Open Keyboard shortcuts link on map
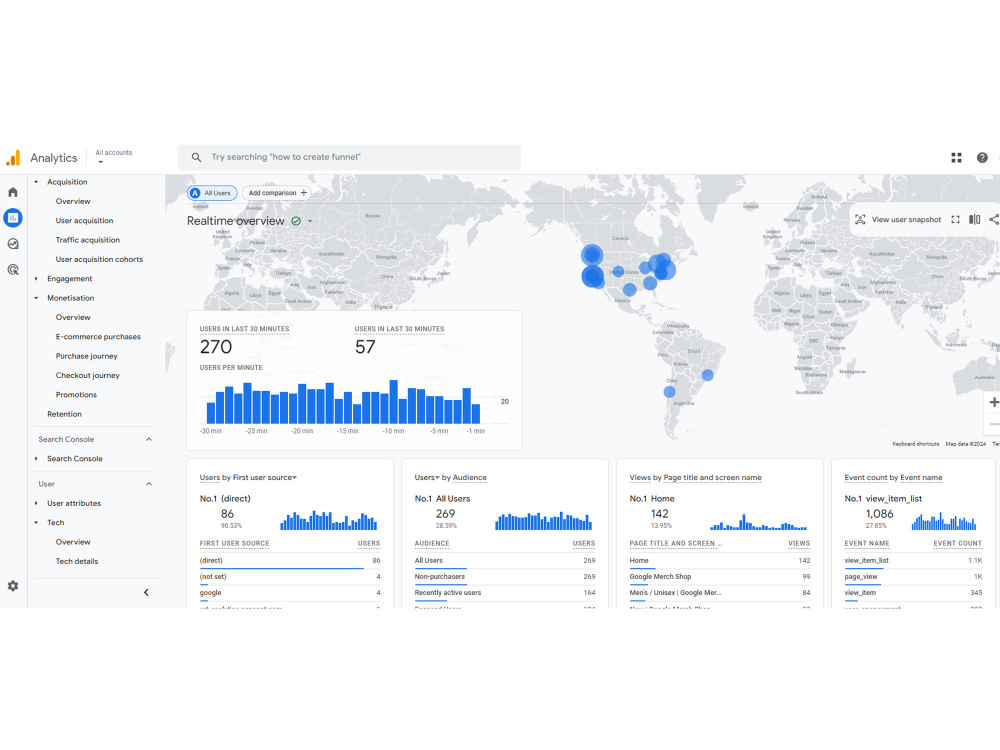Image resolution: width=1000 pixels, height=750 pixels. [x=915, y=444]
